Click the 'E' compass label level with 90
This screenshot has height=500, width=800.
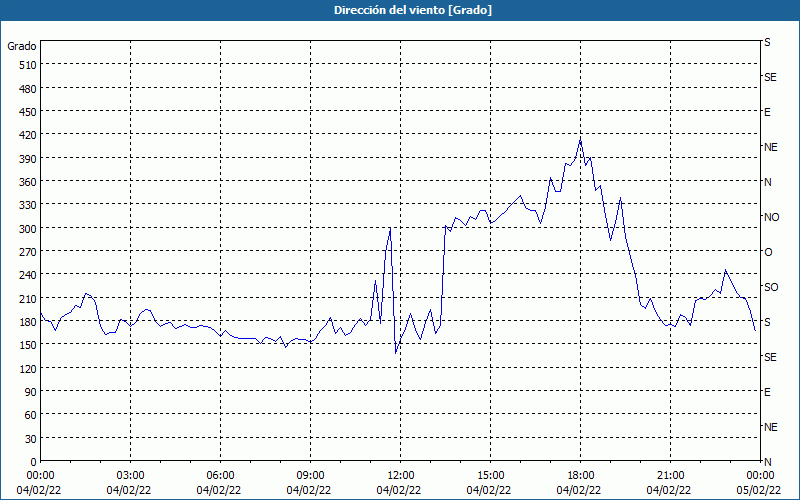tap(767, 392)
